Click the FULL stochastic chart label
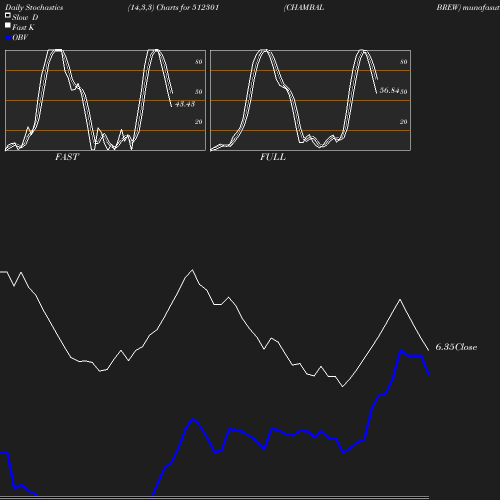The height and width of the screenshot is (500, 500). click(273, 157)
